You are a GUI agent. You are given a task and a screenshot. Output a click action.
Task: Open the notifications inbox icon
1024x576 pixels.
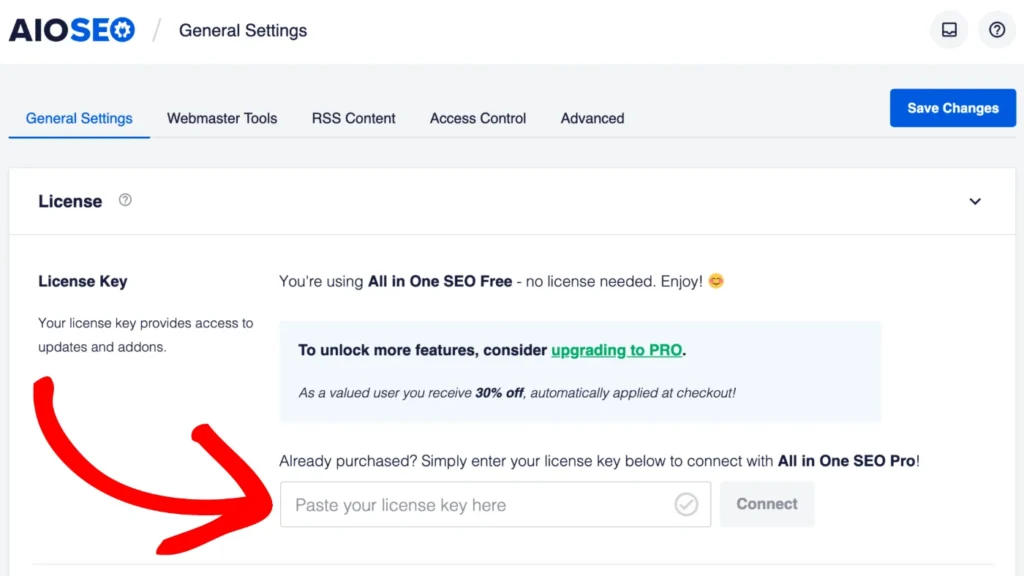tap(949, 30)
